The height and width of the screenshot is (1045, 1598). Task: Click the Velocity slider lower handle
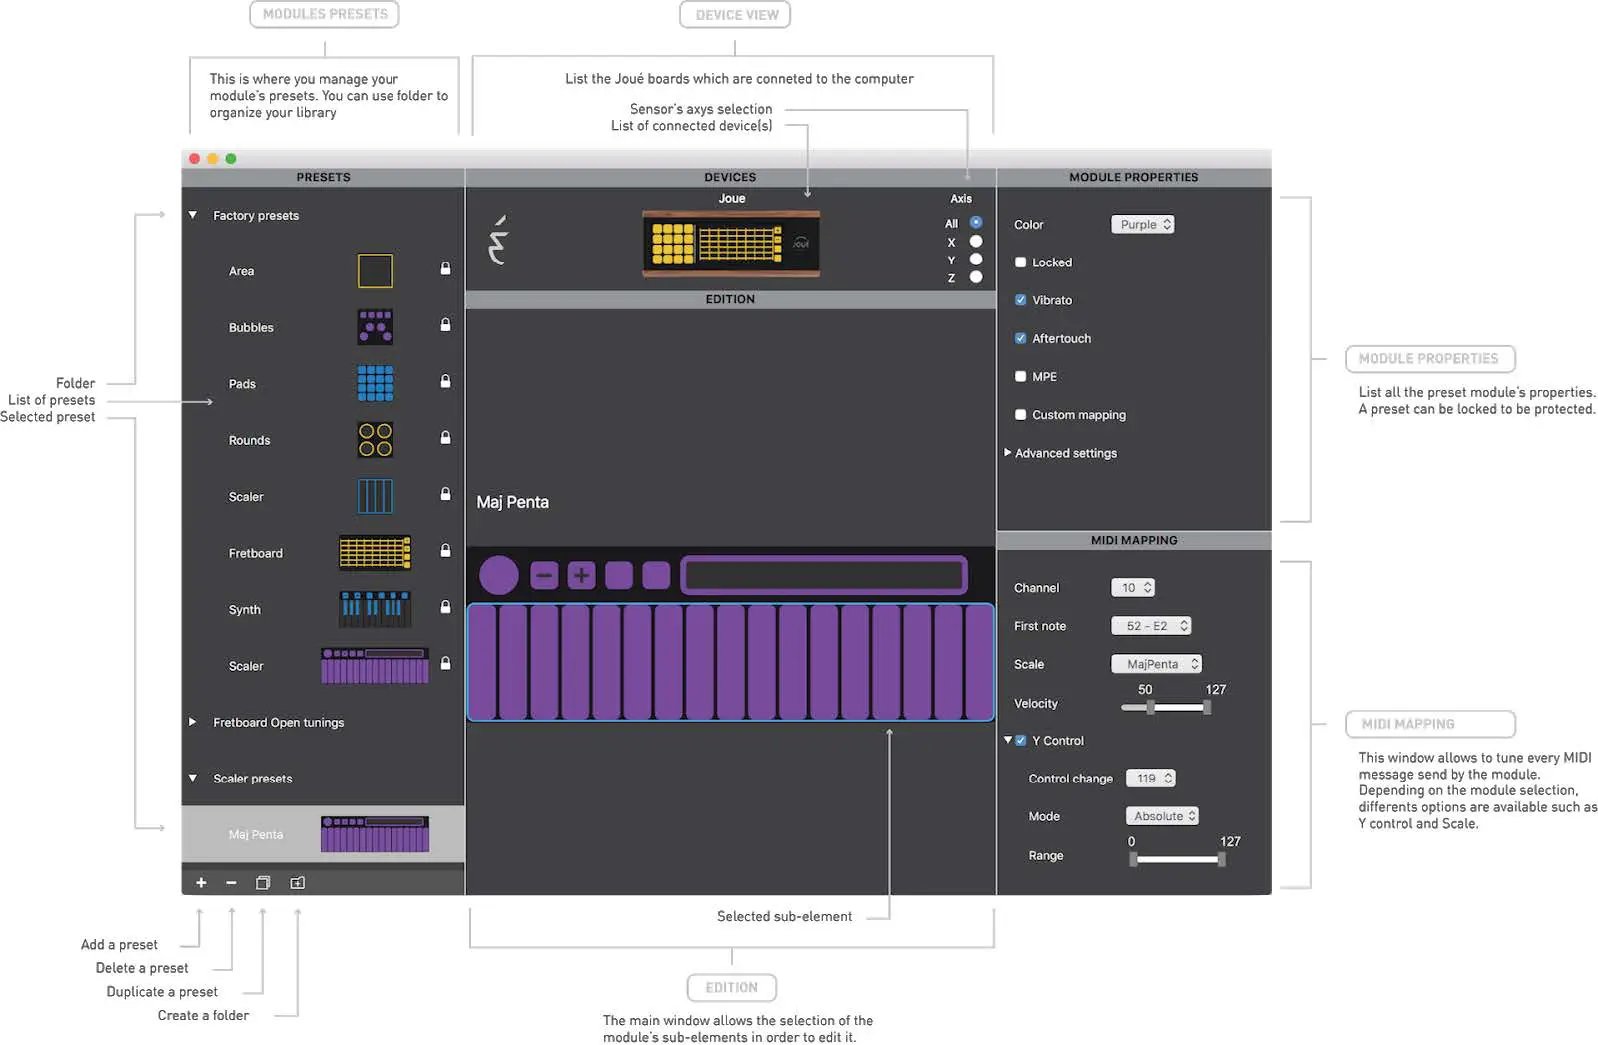1151,707
